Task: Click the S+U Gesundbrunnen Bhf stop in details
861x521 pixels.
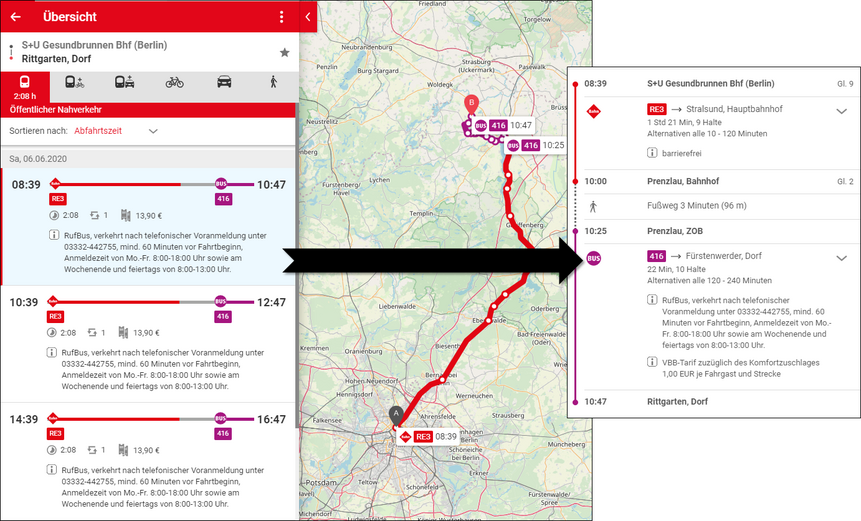Action: click(x=711, y=83)
